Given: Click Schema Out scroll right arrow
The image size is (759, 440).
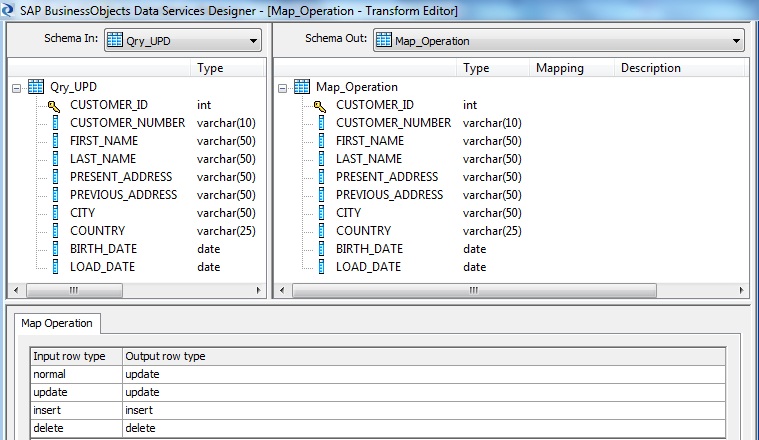Looking at the screenshot, I should point(741,290).
